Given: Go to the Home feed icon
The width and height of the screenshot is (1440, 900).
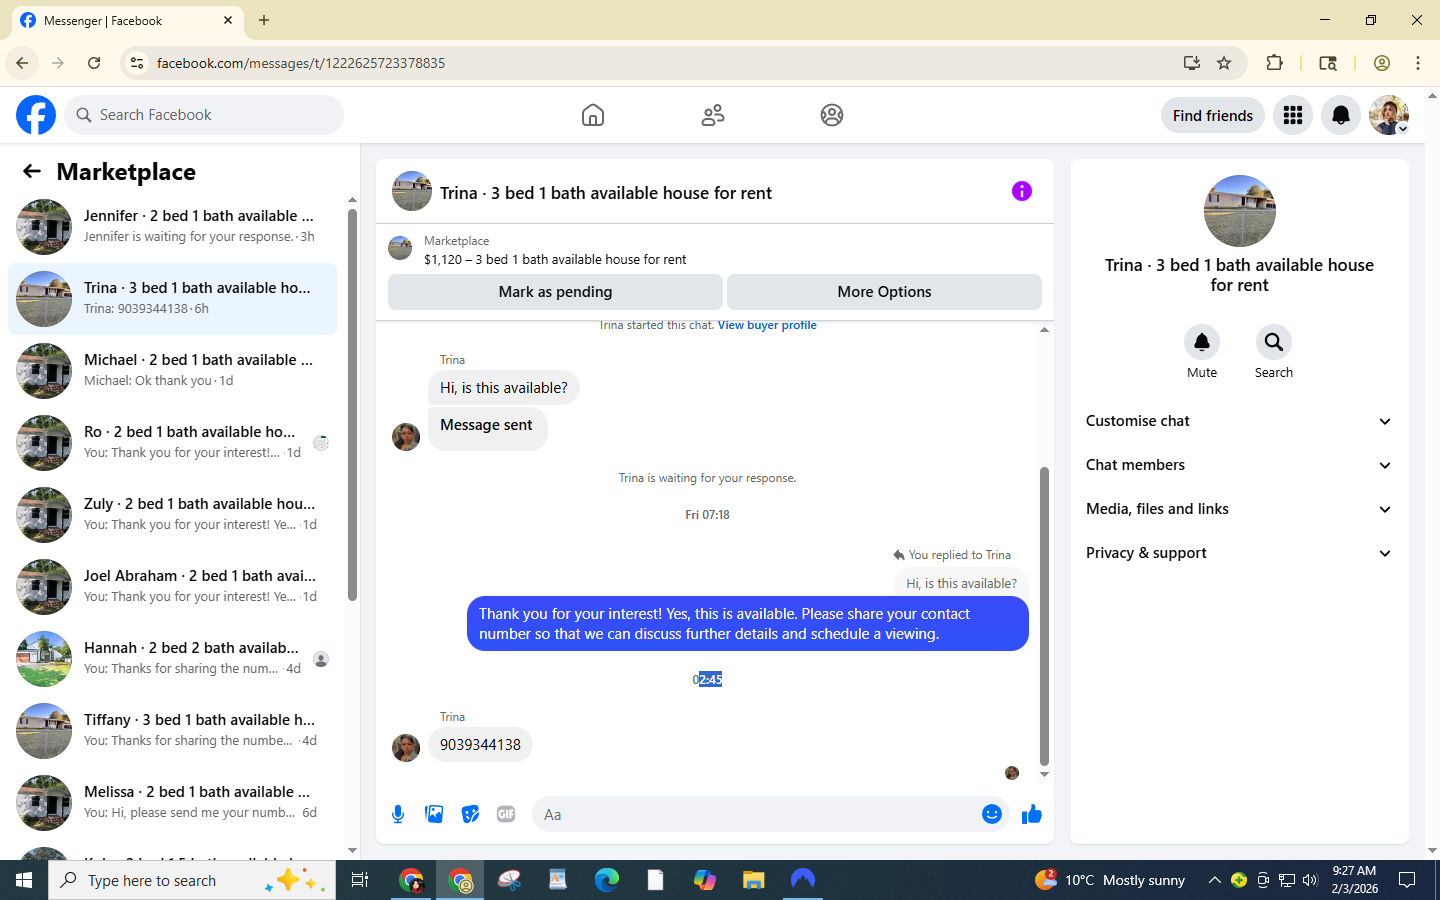Looking at the screenshot, I should [593, 115].
